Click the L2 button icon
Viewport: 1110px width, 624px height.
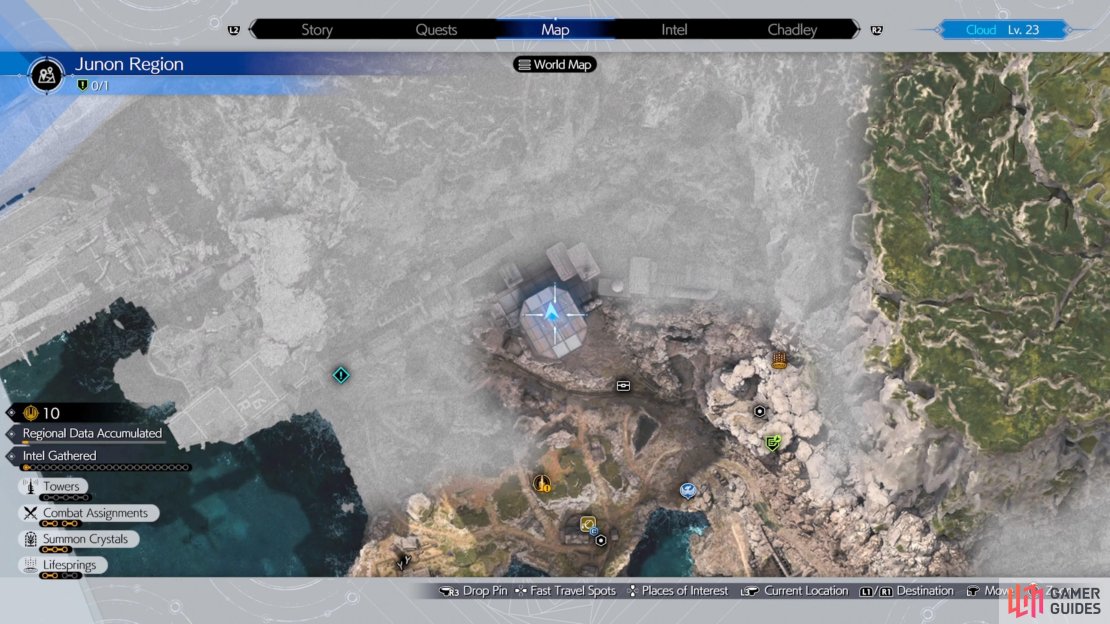234,30
